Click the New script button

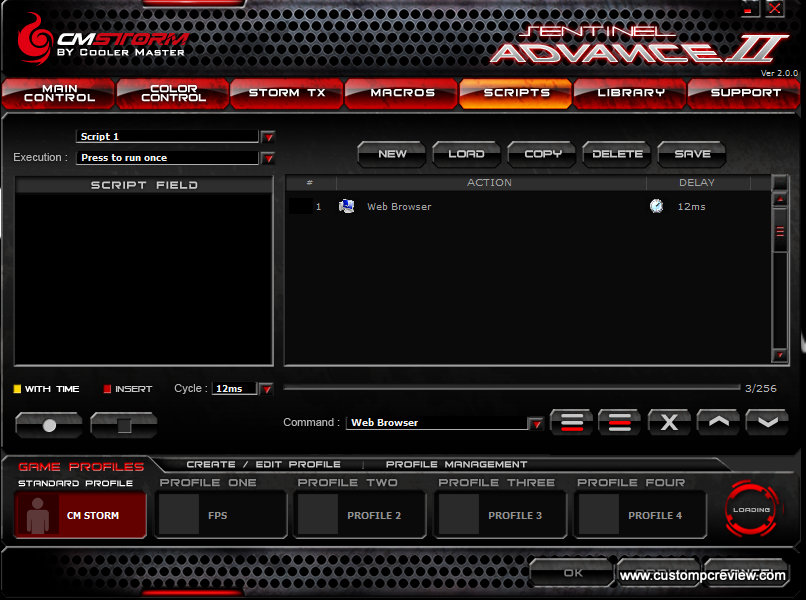click(392, 154)
